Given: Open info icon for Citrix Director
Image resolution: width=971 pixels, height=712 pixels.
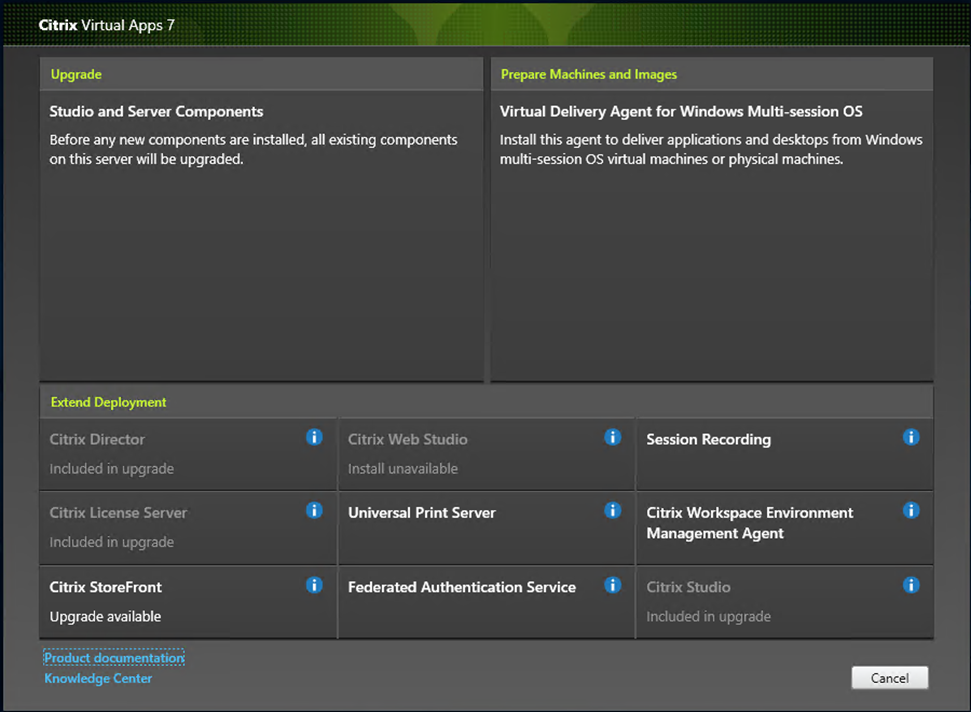Looking at the screenshot, I should 314,437.
